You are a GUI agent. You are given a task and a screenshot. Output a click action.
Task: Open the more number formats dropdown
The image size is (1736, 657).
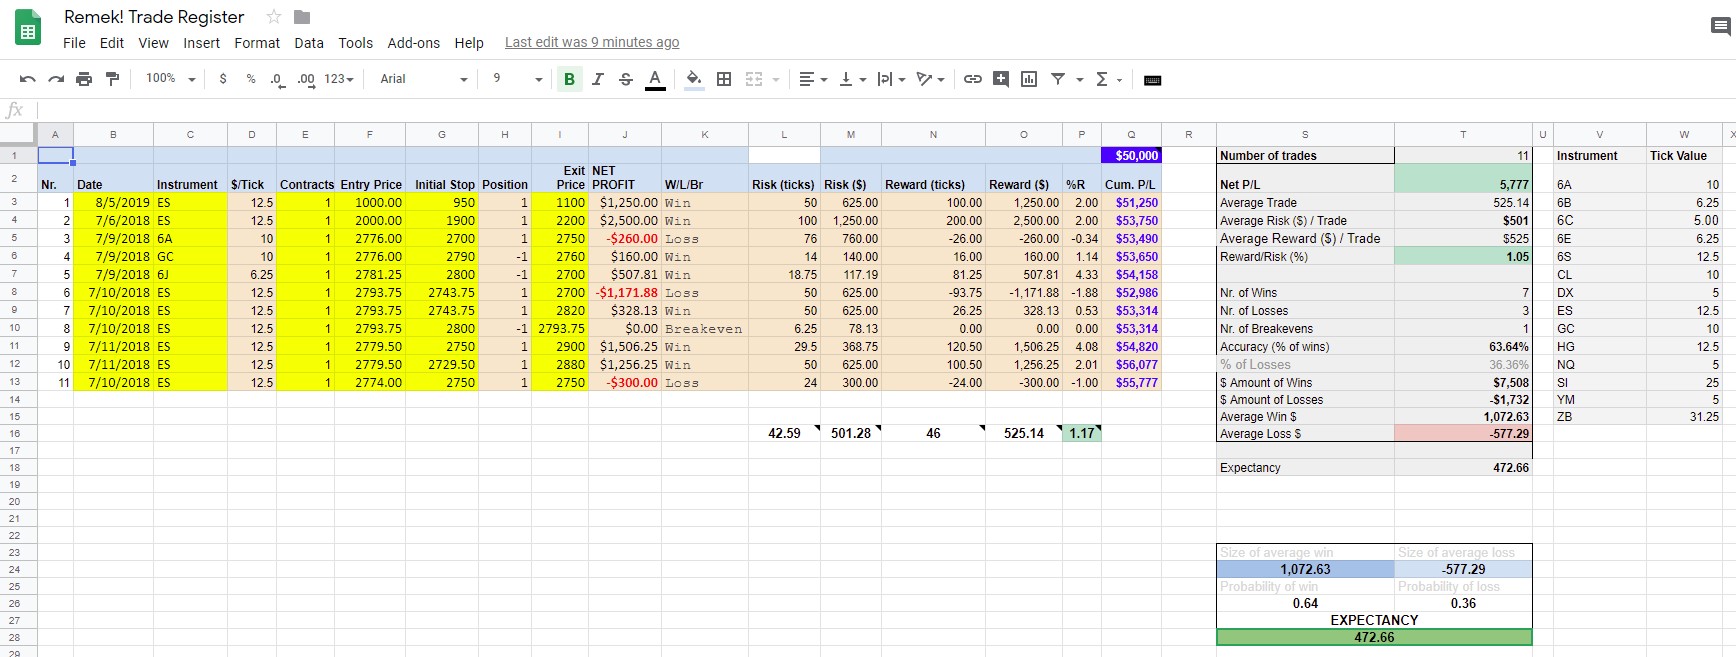339,79
